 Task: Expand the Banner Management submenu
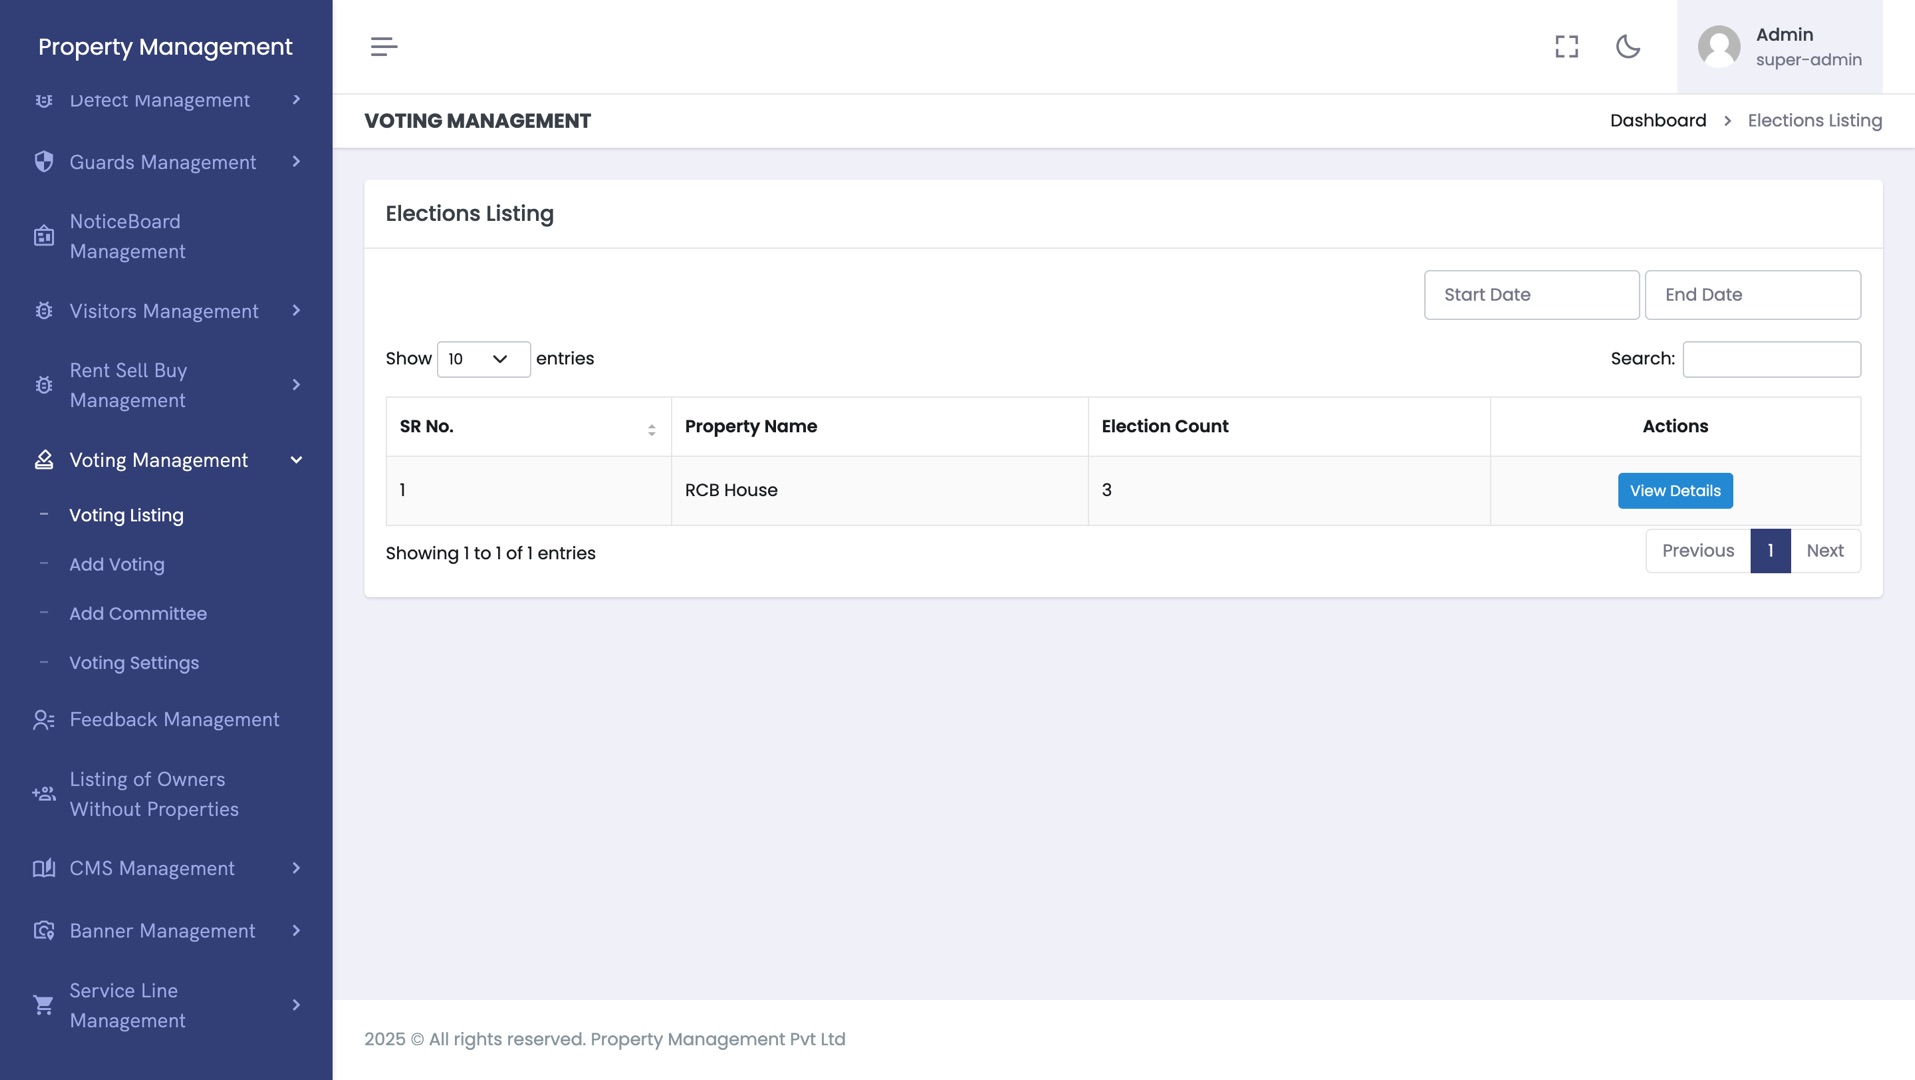tap(296, 931)
